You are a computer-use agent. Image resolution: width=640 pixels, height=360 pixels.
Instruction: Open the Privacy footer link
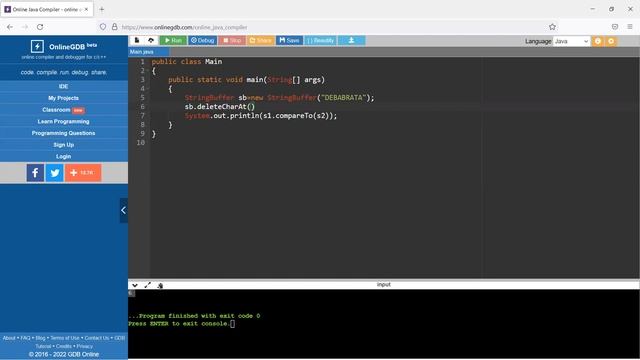(85, 346)
